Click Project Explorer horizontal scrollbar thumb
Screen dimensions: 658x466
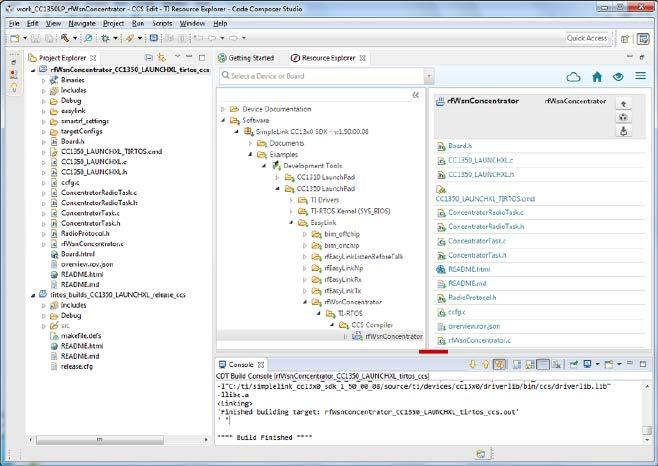(100, 440)
